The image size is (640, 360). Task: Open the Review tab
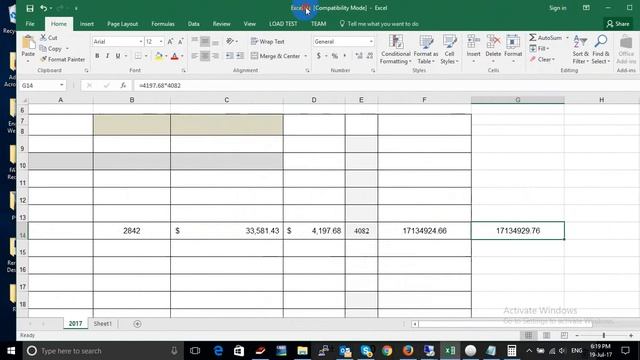coord(222,24)
